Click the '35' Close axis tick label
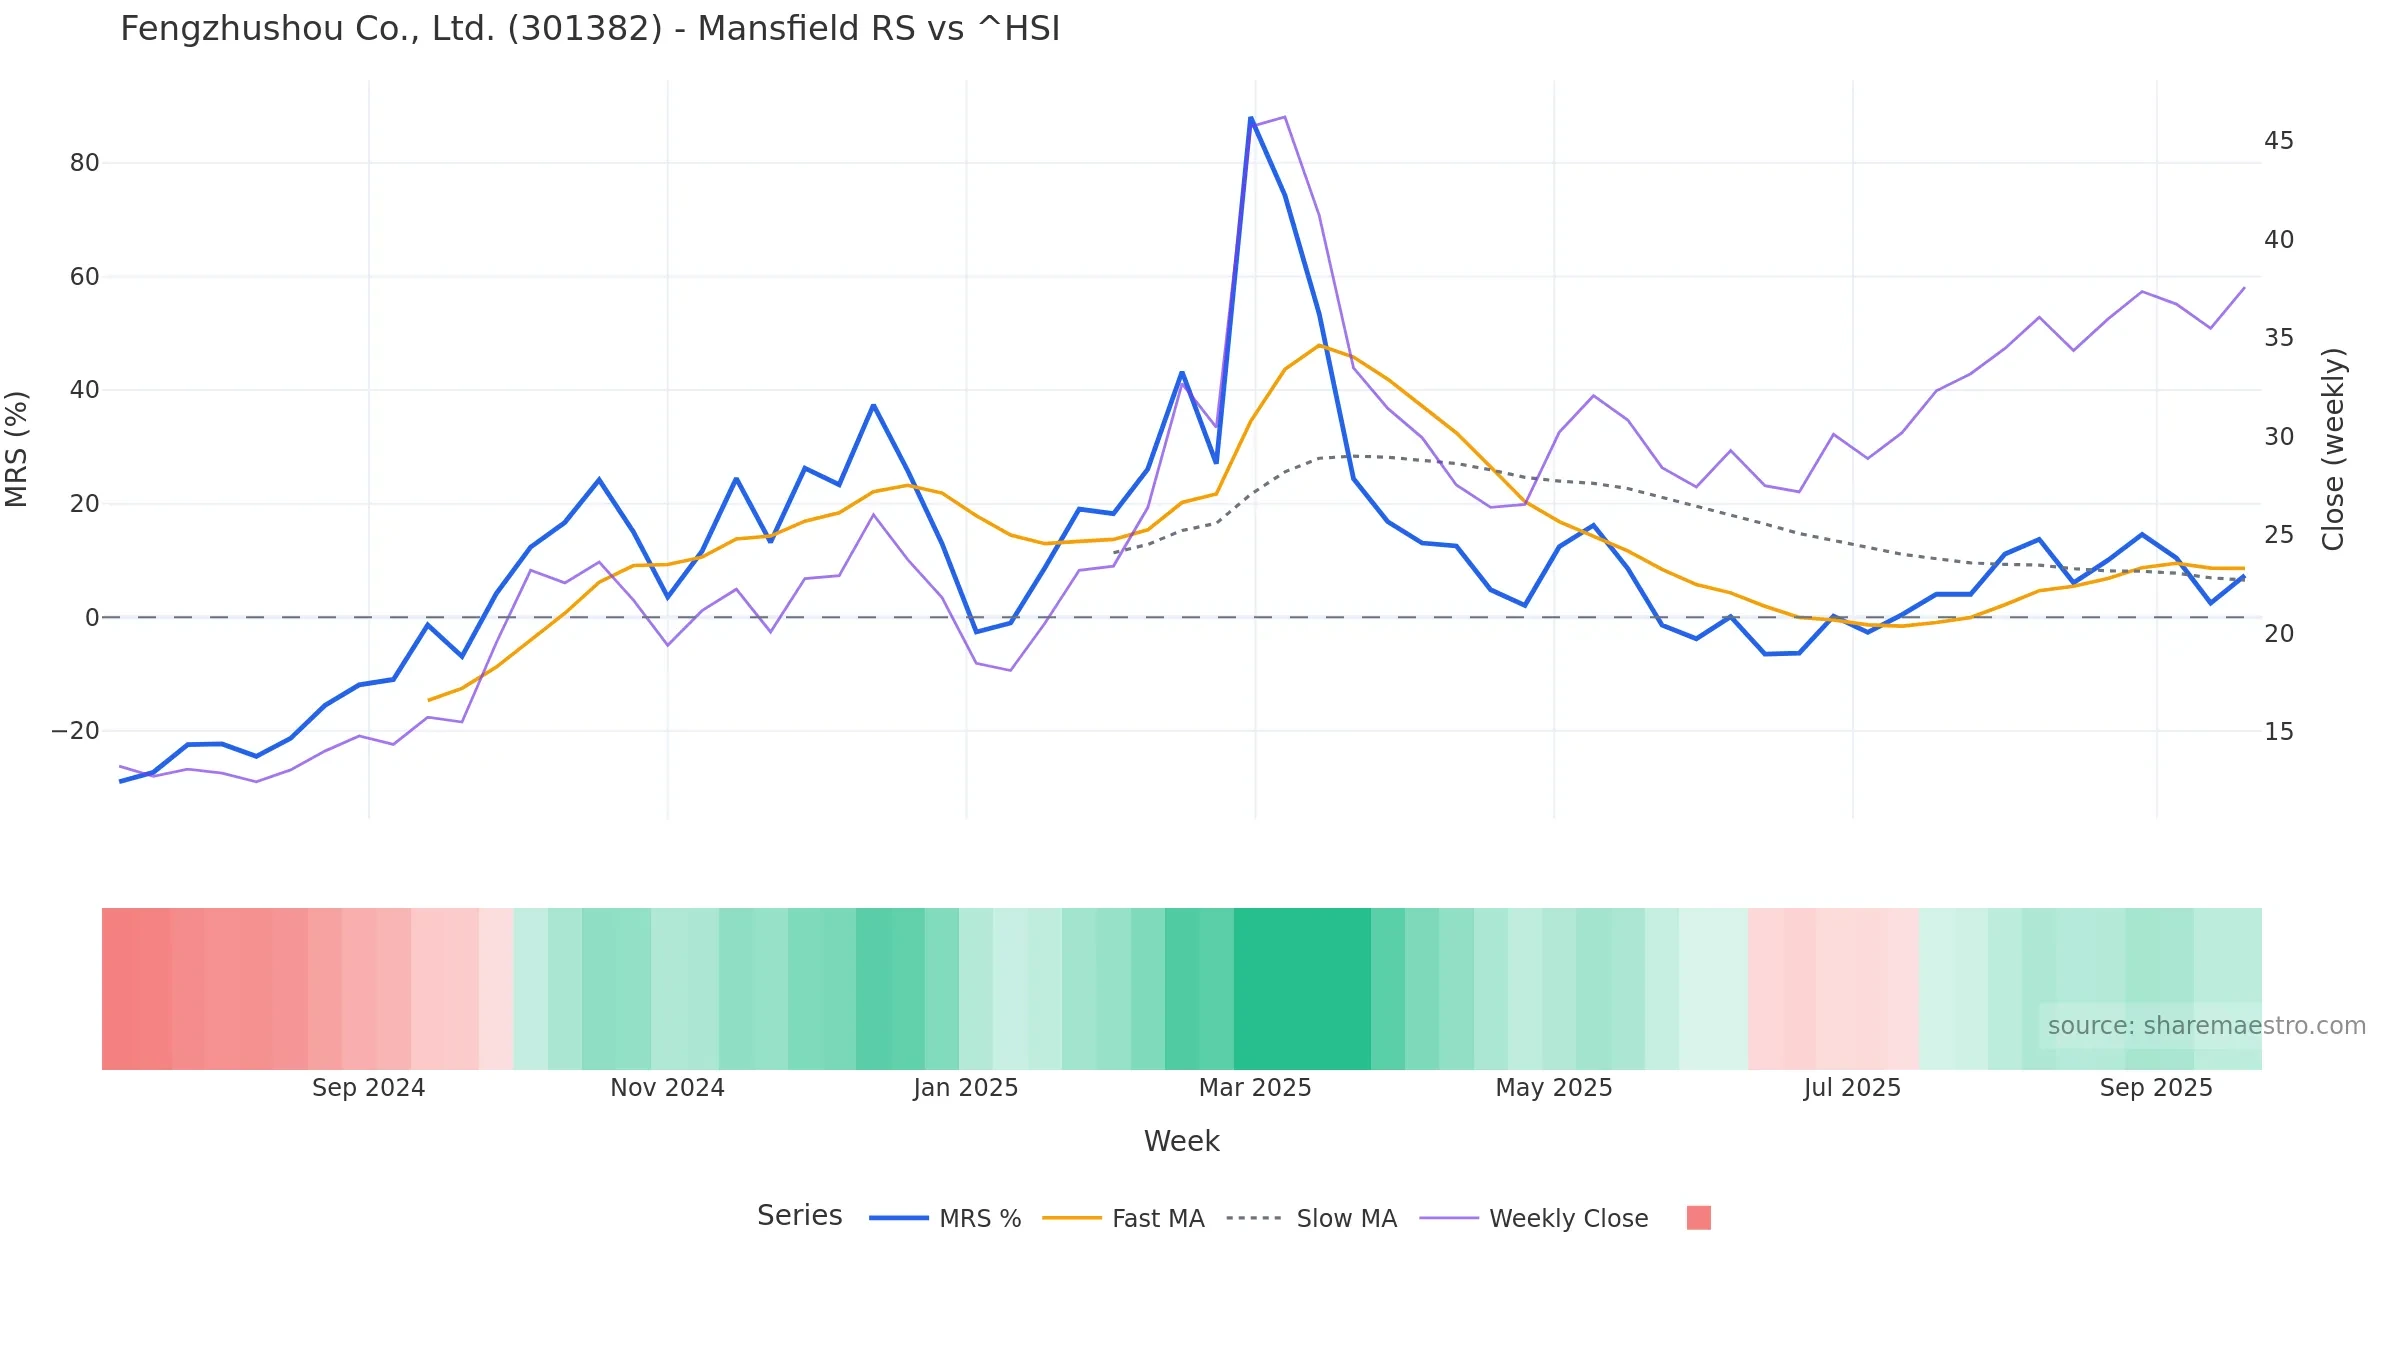Image resolution: width=2400 pixels, height=1350 pixels. [2279, 338]
